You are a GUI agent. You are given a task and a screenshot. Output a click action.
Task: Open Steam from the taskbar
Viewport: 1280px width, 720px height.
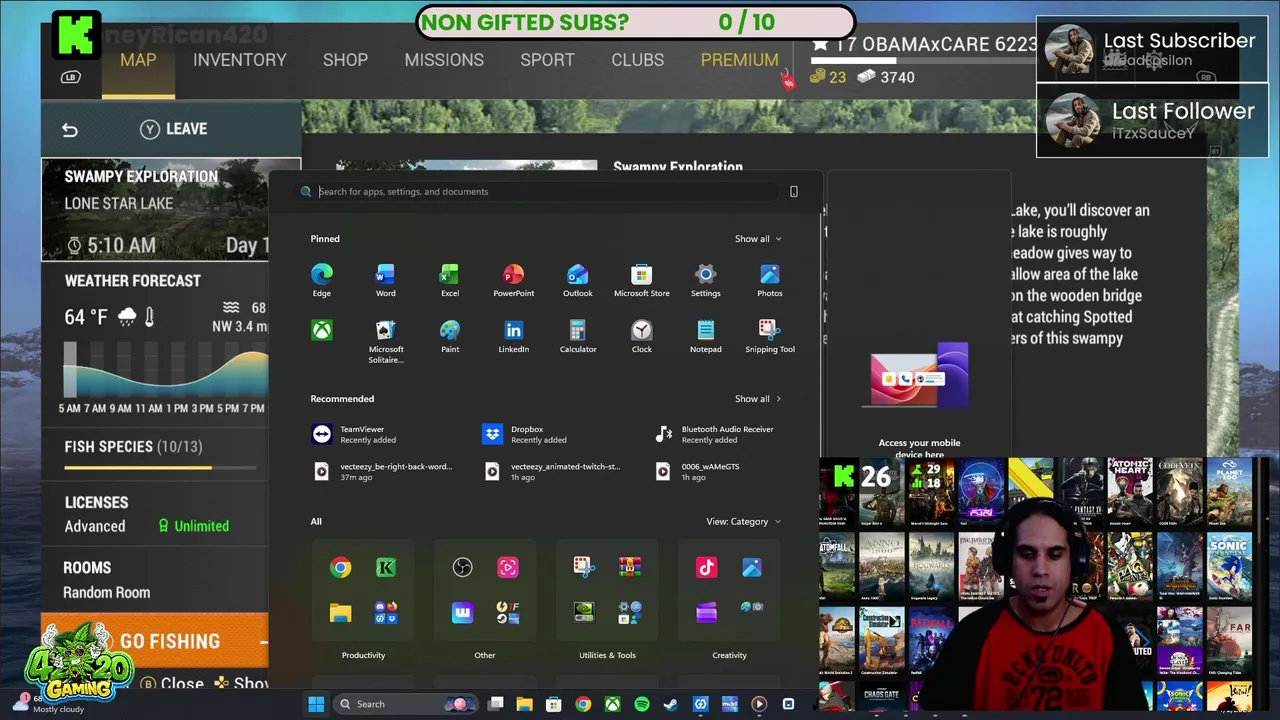pos(670,704)
